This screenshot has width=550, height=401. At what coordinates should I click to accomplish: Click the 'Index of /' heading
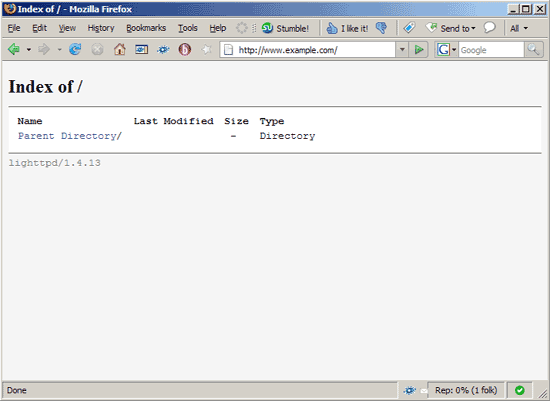click(x=45, y=87)
